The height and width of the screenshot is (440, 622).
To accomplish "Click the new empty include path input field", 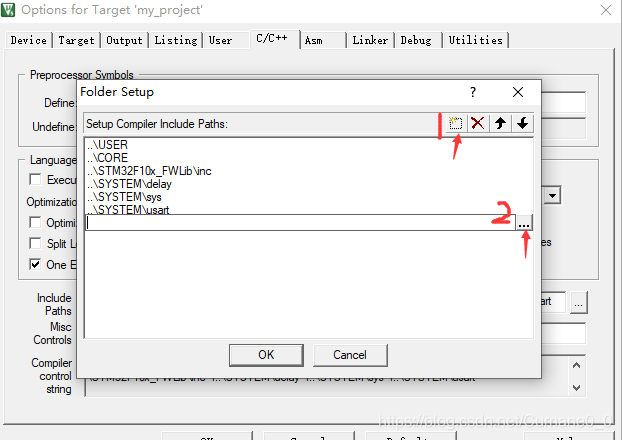I will pos(300,223).
